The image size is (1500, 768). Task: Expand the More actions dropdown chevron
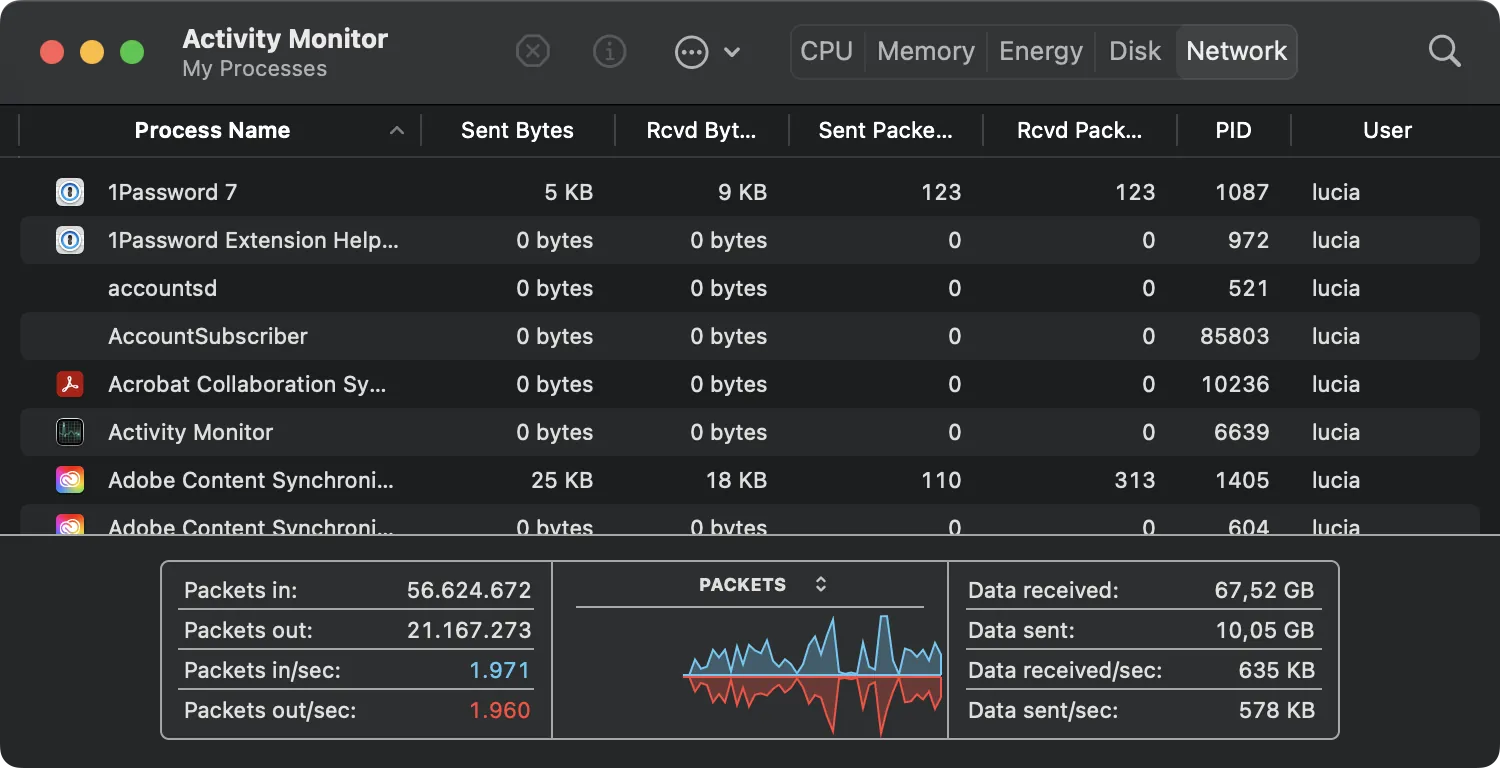pyautogui.click(x=732, y=52)
